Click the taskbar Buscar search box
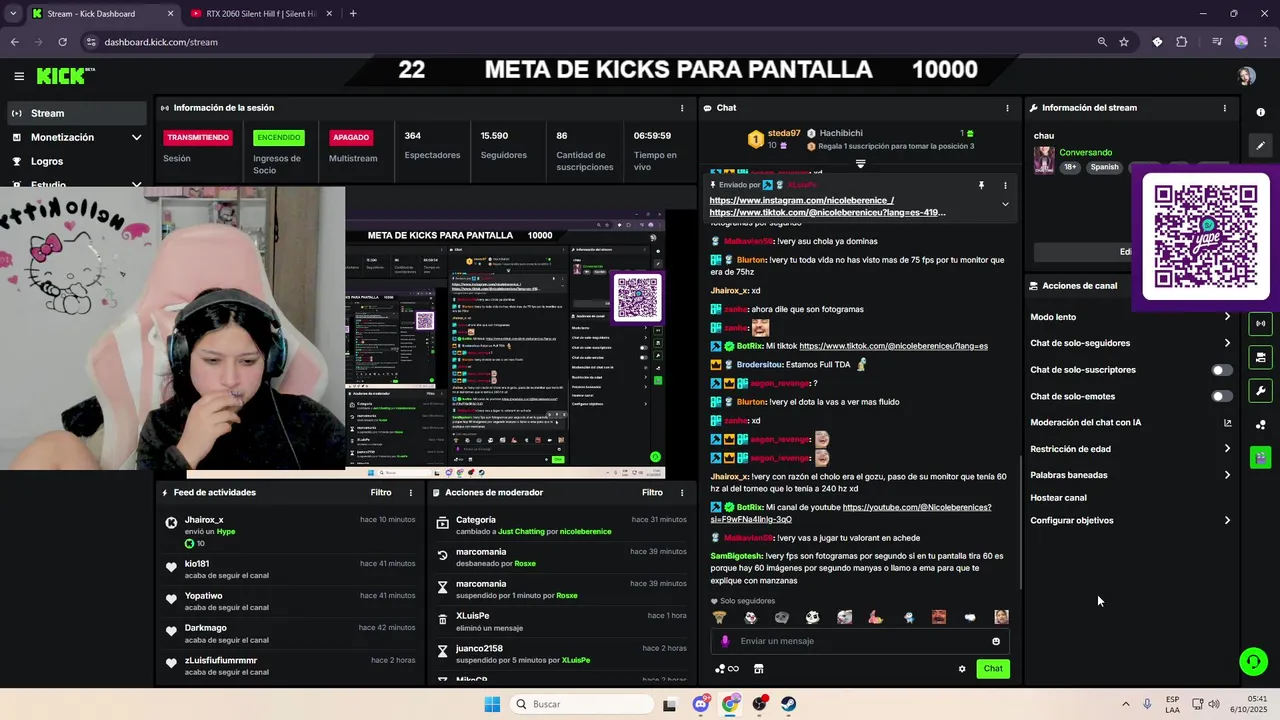This screenshot has height=720, width=1280. 581,704
